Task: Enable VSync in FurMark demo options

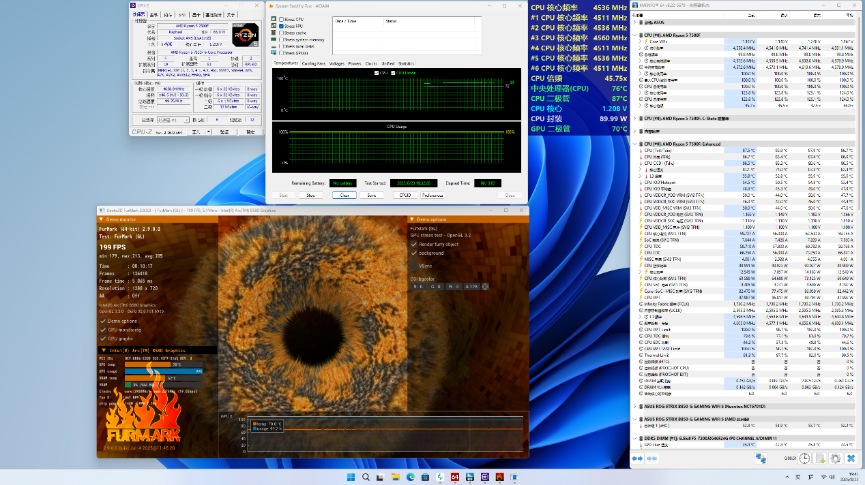Action: coord(414,266)
